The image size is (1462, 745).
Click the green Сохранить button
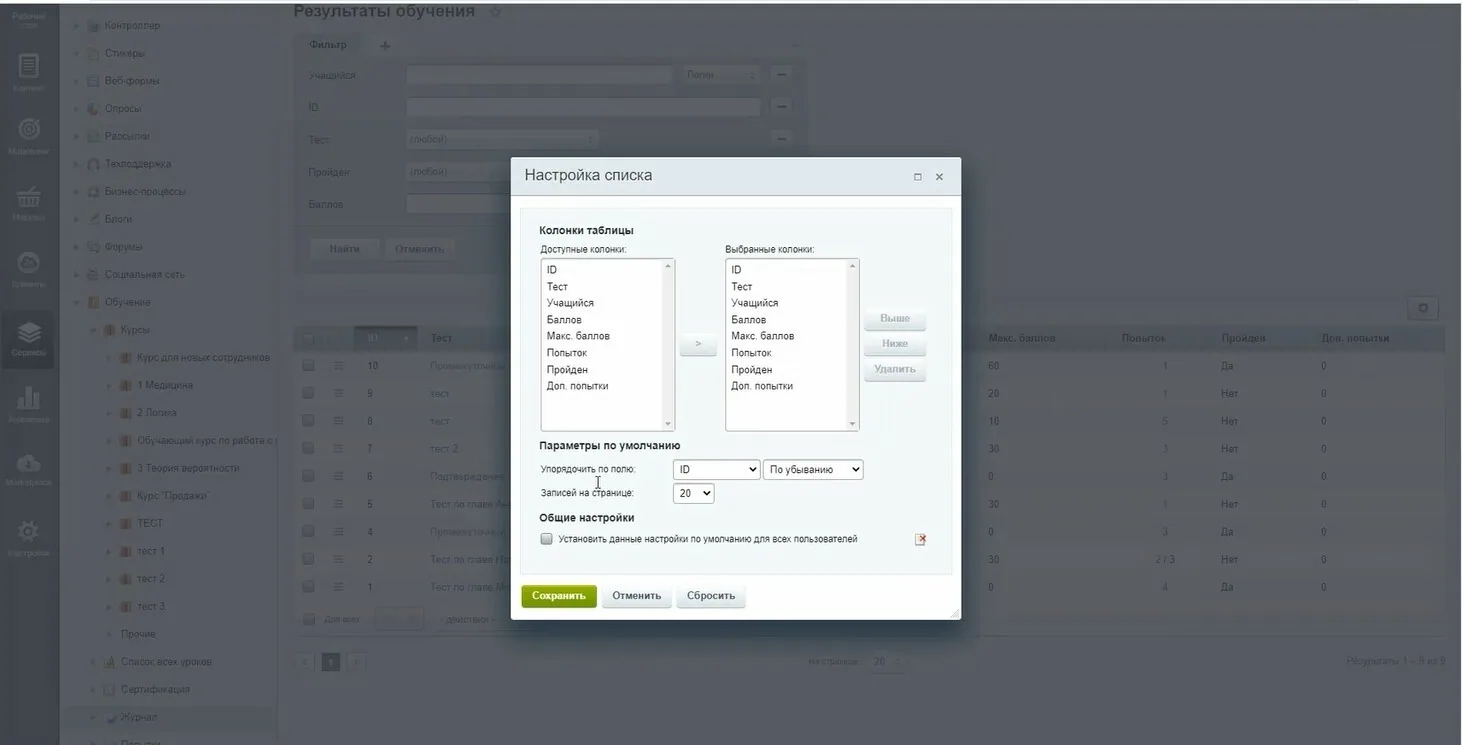pyautogui.click(x=559, y=596)
